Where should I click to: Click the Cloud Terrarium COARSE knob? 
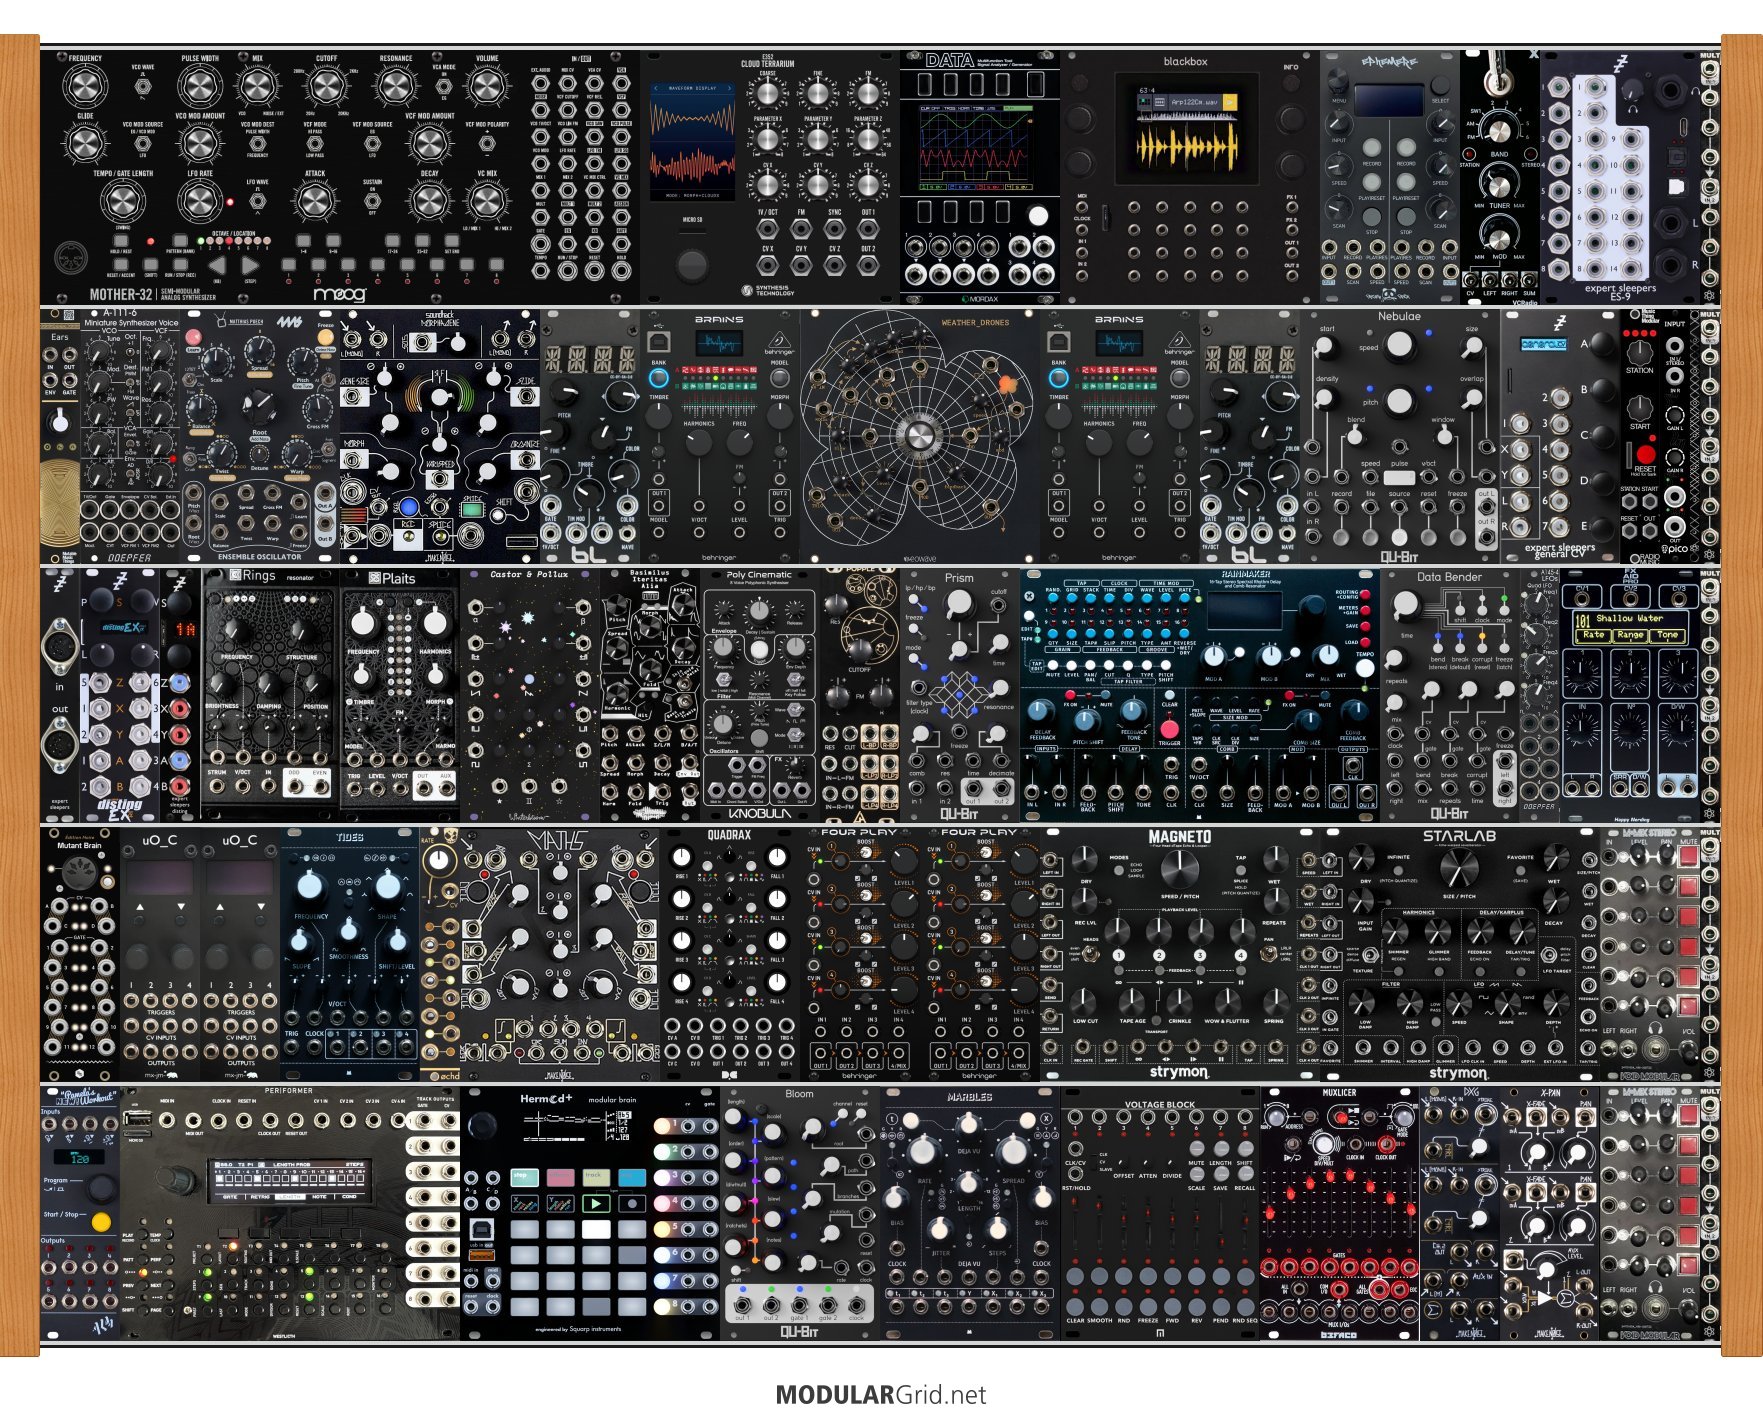click(x=767, y=93)
